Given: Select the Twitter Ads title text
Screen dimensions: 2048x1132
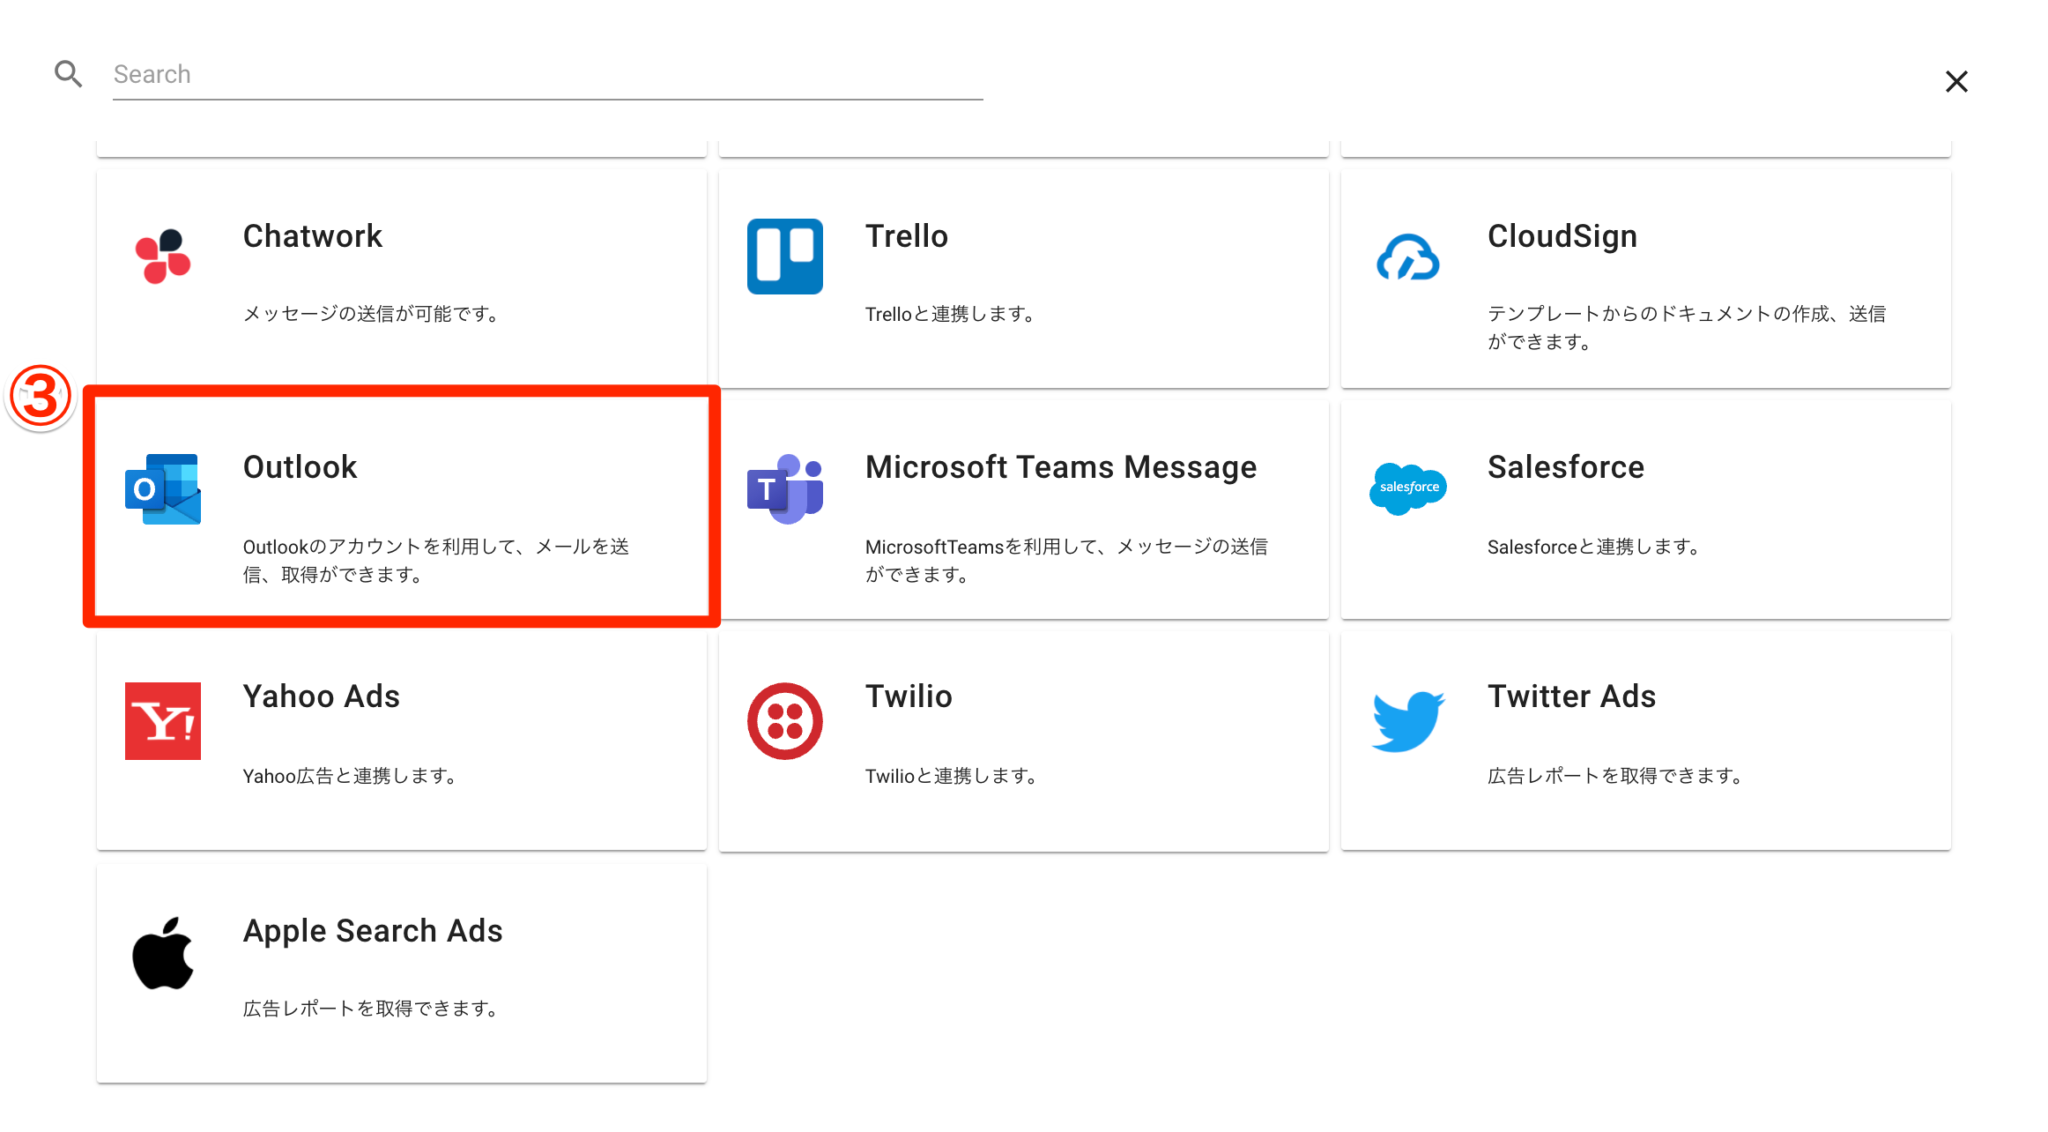Looking at the screenshot, I should click(x=1571, y=696).
